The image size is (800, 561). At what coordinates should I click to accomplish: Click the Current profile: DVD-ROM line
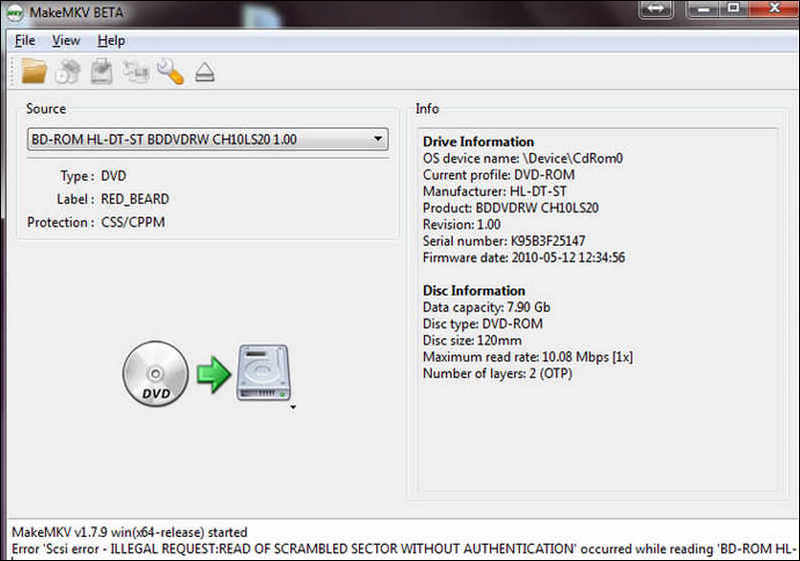[499, 175]
